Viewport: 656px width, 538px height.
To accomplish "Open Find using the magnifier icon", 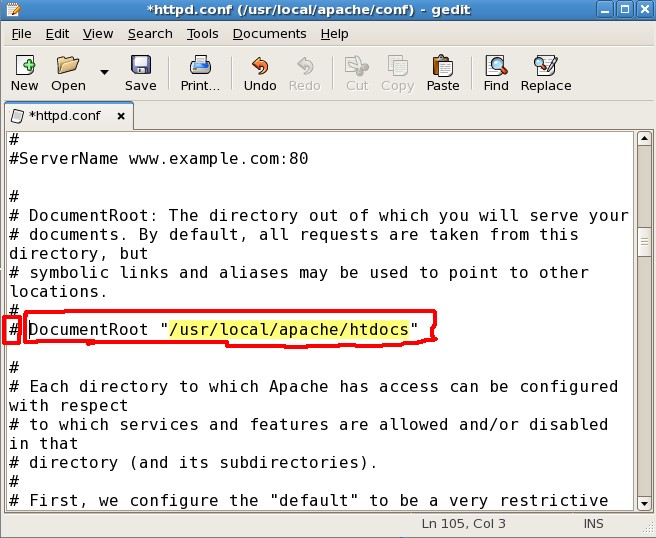I will click(496, 66).
